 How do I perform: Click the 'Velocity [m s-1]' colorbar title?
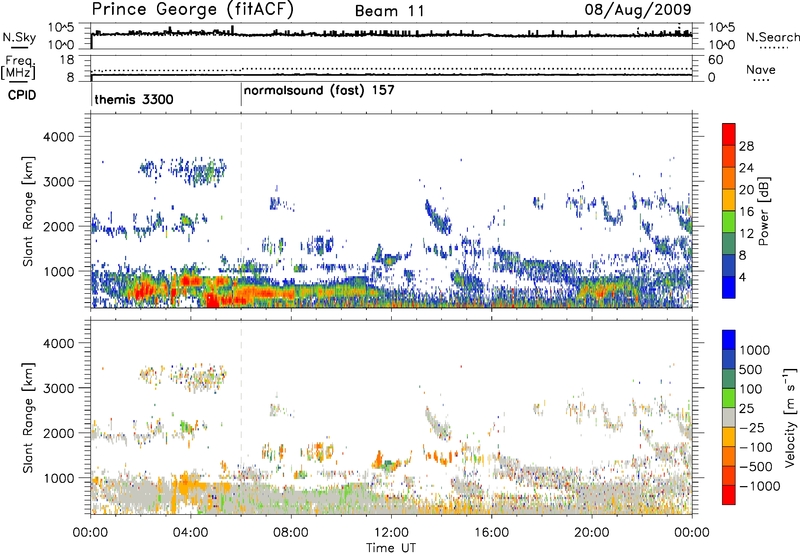click(x=790, y=417)
